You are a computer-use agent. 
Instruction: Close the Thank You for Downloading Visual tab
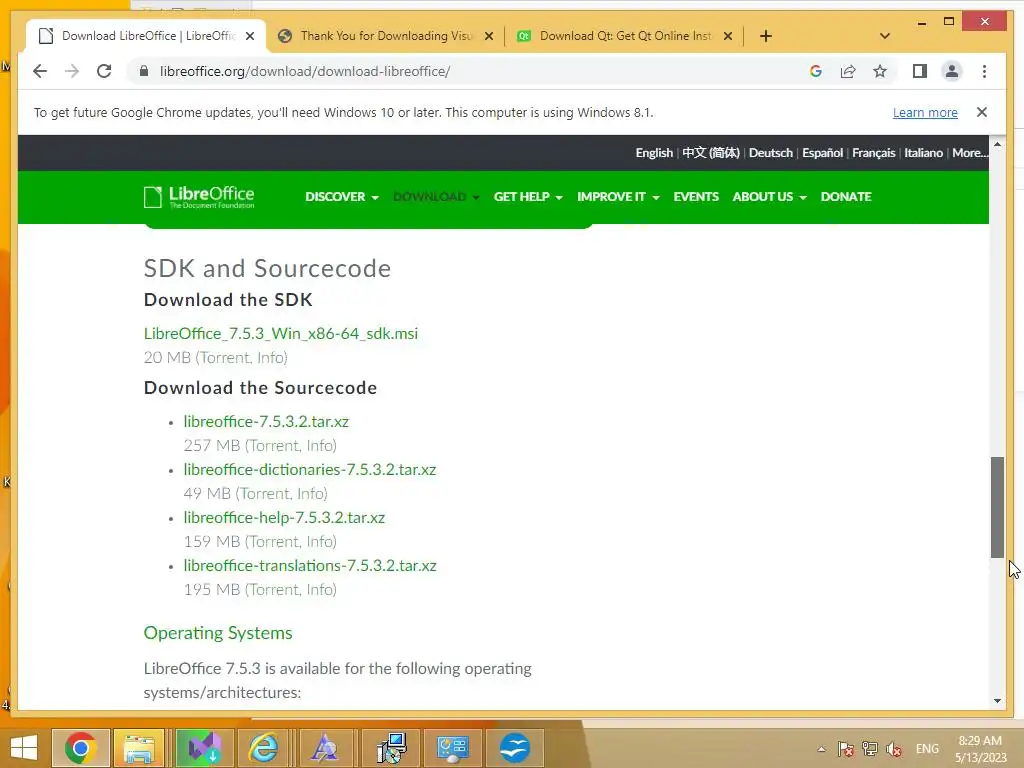coord(488,36)
